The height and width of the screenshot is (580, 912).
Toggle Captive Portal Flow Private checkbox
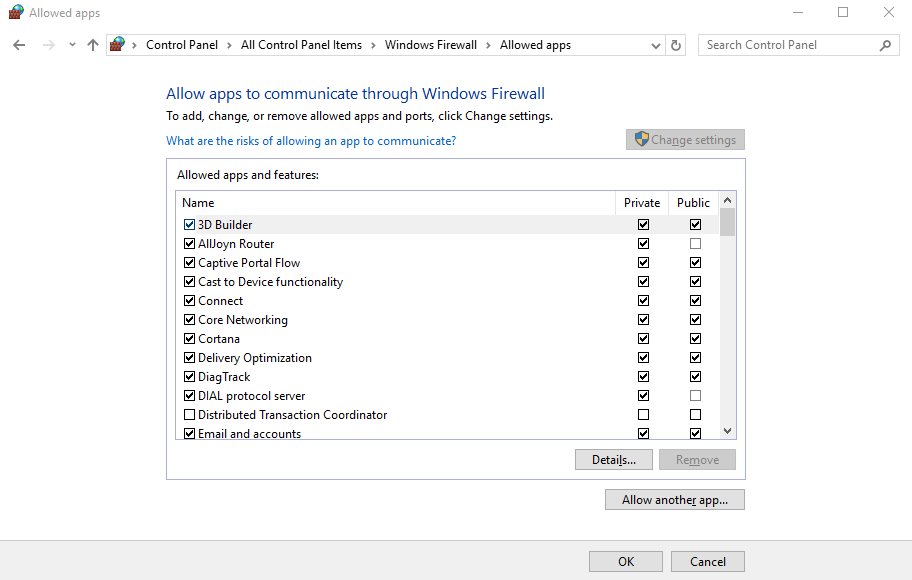tap(643, 262)
